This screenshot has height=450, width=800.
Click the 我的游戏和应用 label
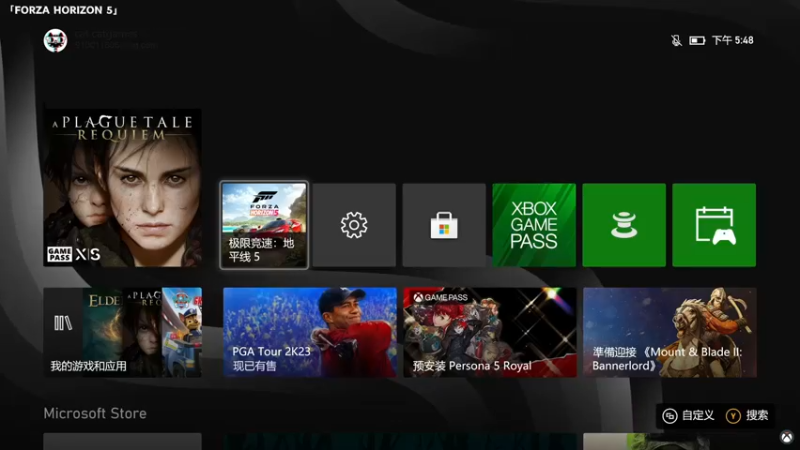(88, 366)
